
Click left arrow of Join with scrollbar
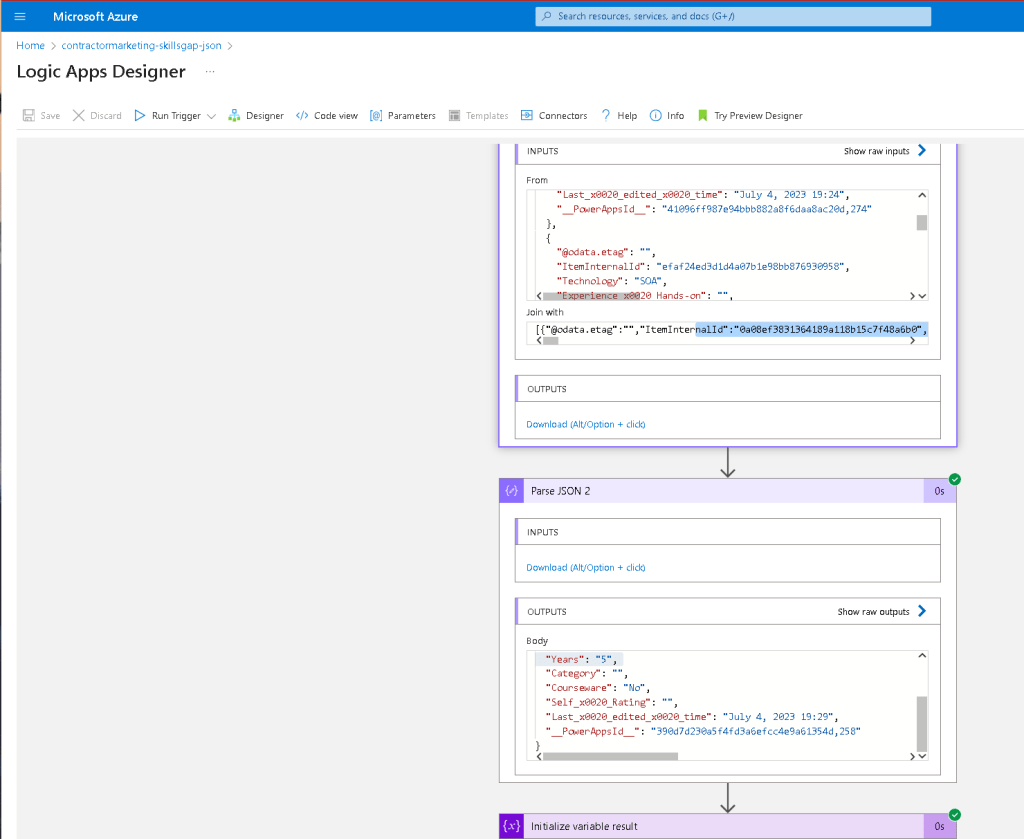(539, 341)
